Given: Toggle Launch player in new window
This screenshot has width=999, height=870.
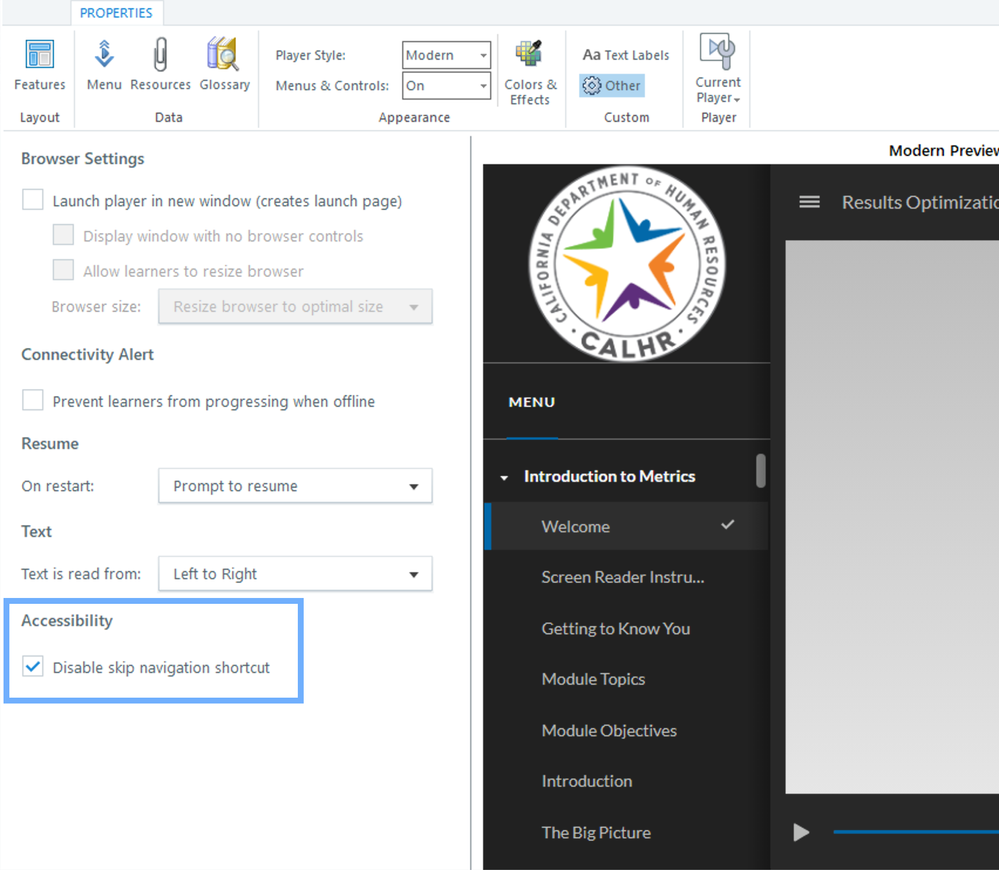Looking at the screenshot, I should click(32, 199).
